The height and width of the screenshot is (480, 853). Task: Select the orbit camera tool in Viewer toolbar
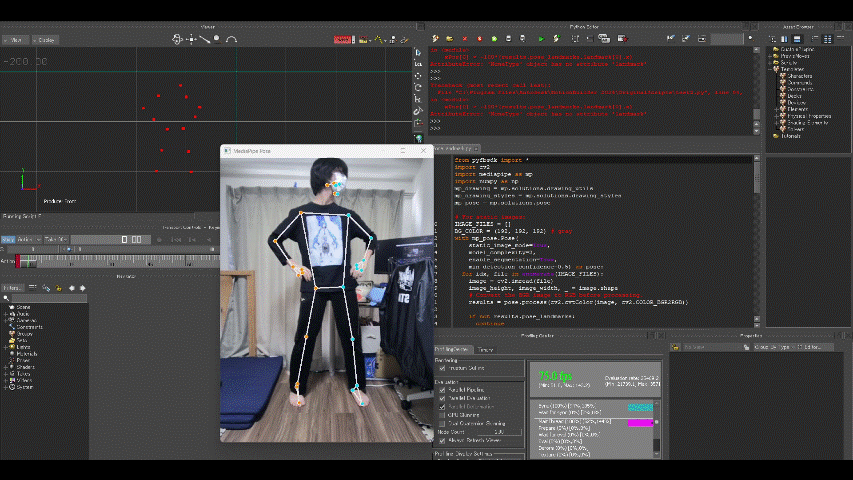coord(177,39)
